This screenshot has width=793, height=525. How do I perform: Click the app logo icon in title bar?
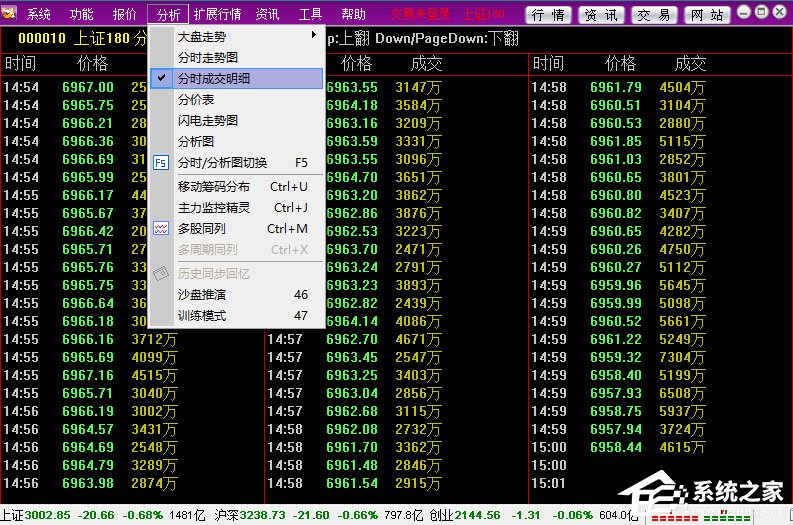pyautogui.click(x=9, y=12)
